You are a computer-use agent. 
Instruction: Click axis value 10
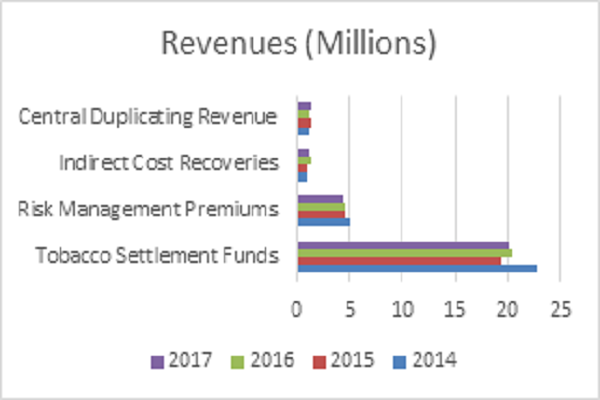403,309
